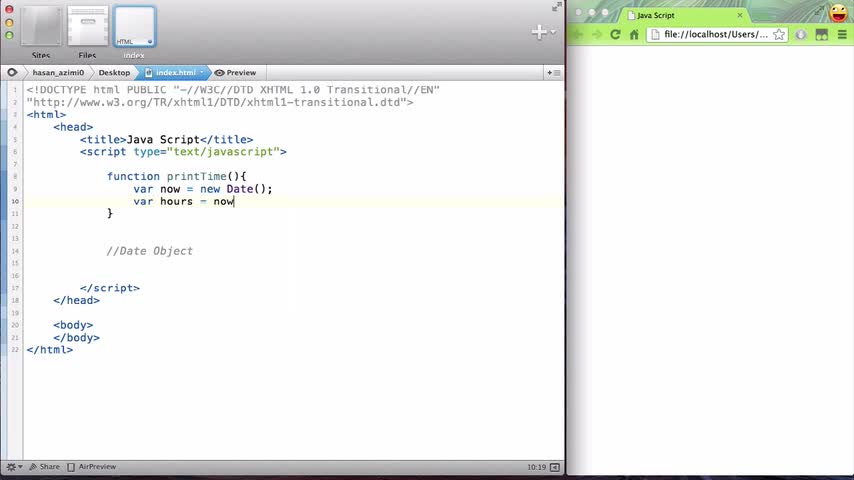Click the Chrome forward arrow
The height and width of the screenshot is (480, 854).
tap(597, 34)
